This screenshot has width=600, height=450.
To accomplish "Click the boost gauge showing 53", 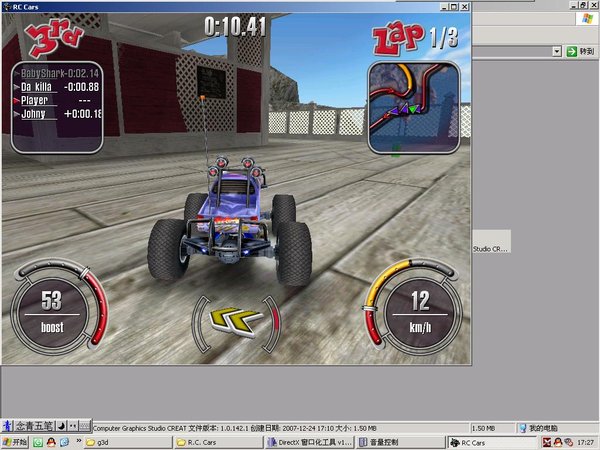I will (x=53, y=310).
